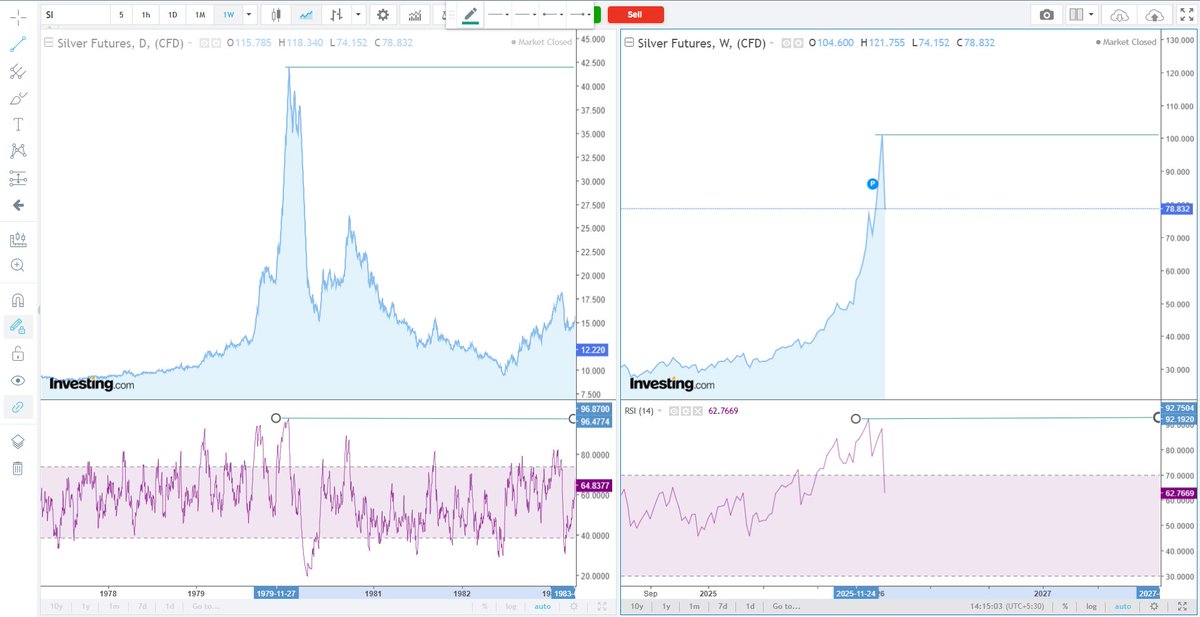Screen dimensions: 1200x617
Task: Save chart layout to cloud
Action: point(1154,15)
